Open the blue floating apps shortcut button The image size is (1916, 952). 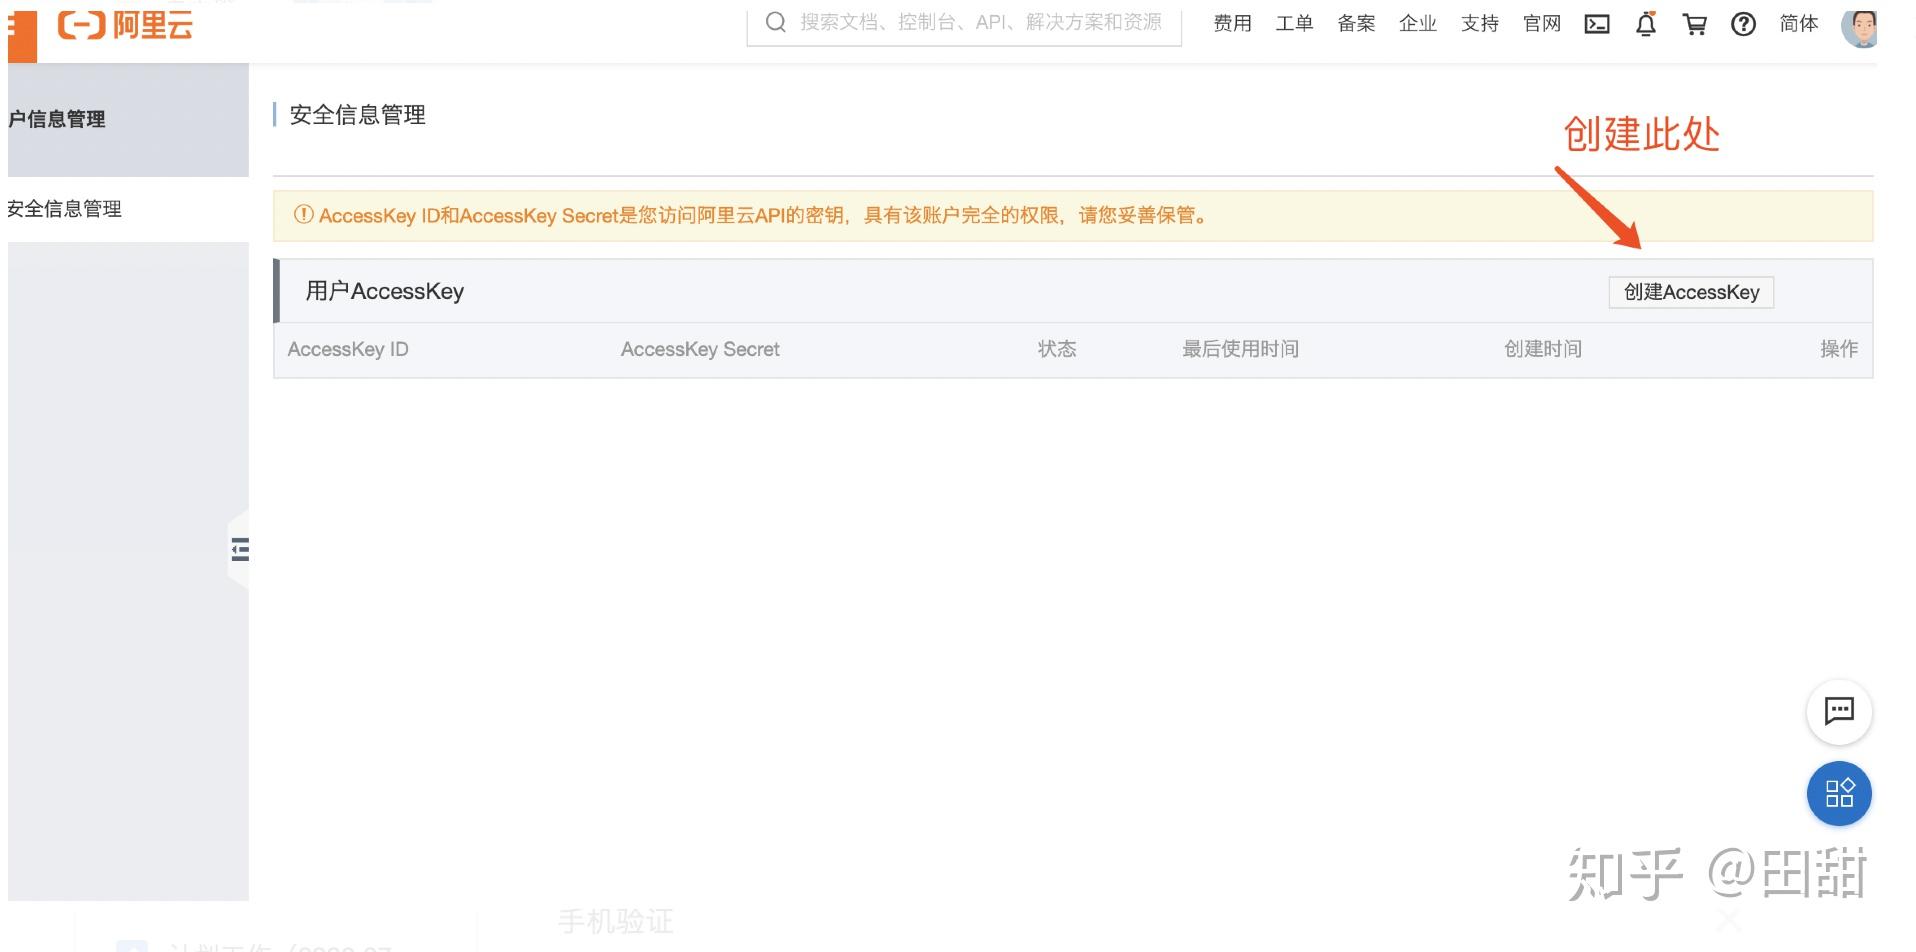coord(1839,793)
